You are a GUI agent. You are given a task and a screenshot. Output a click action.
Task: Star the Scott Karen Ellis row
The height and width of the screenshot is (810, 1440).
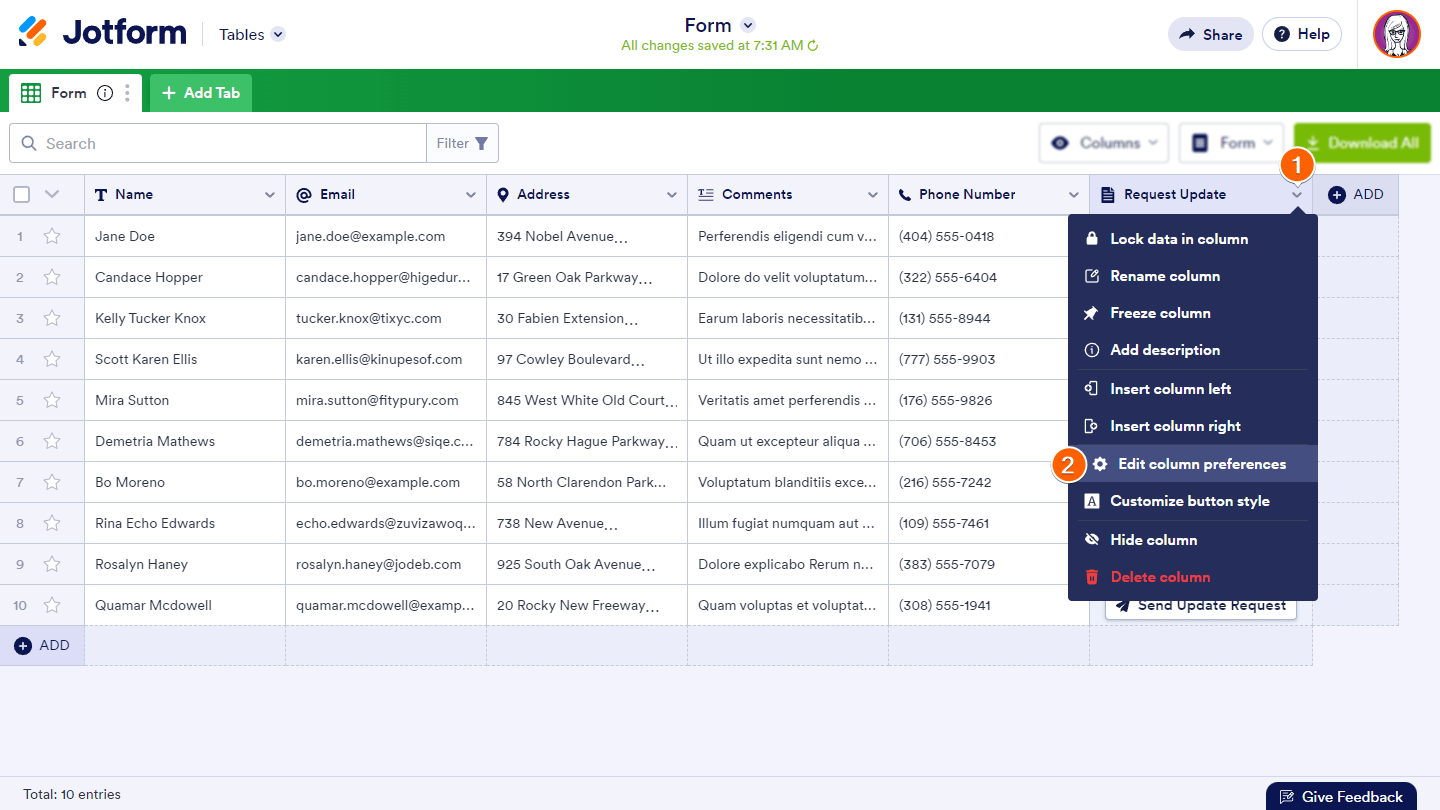52,360
